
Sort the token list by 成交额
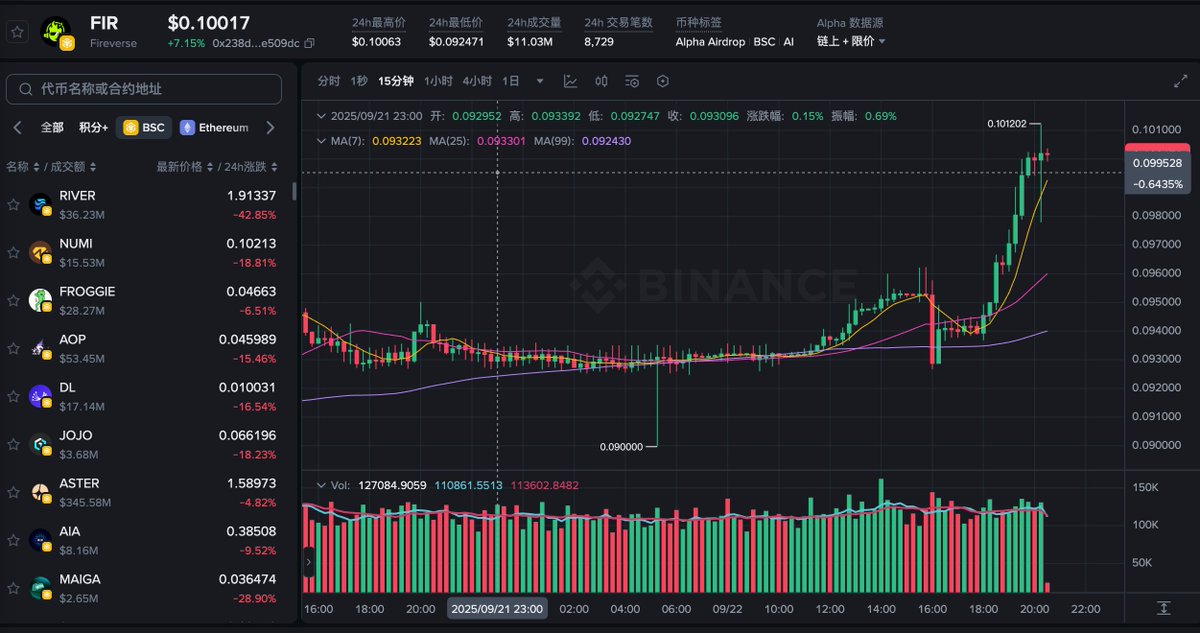[73, 166]
